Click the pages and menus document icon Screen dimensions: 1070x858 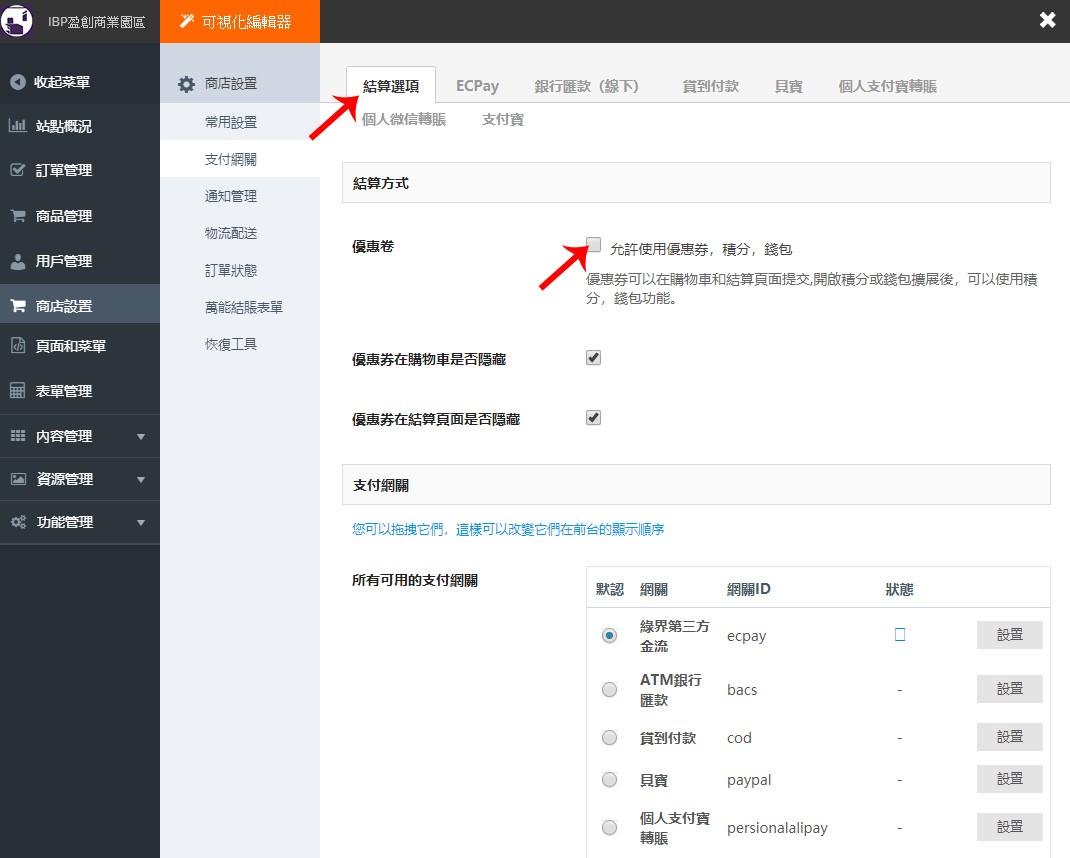click(18, 345)
